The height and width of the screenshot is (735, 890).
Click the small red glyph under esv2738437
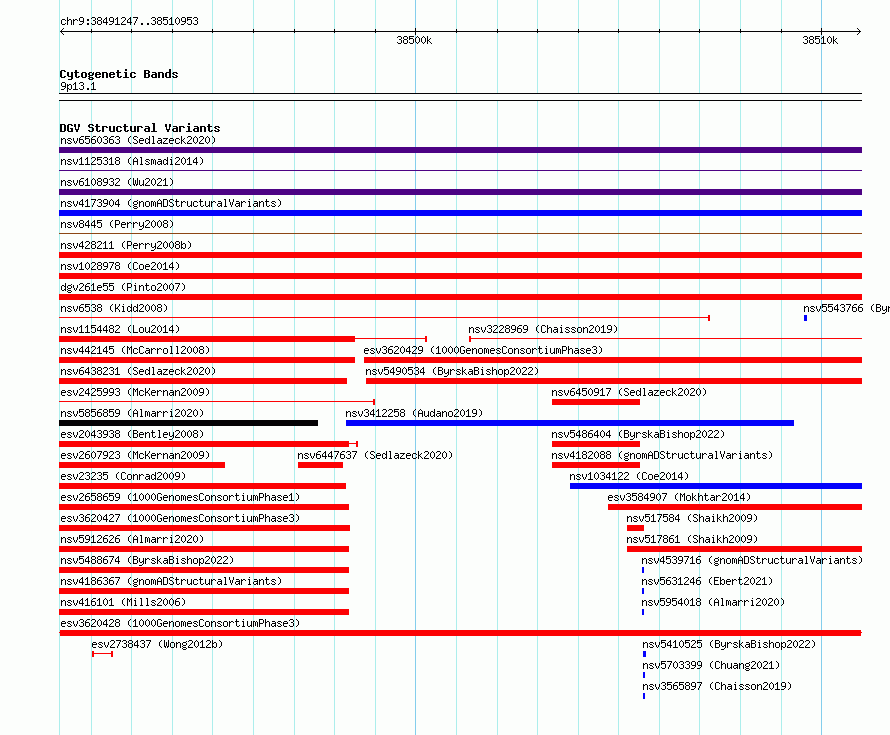pos(102,654)
